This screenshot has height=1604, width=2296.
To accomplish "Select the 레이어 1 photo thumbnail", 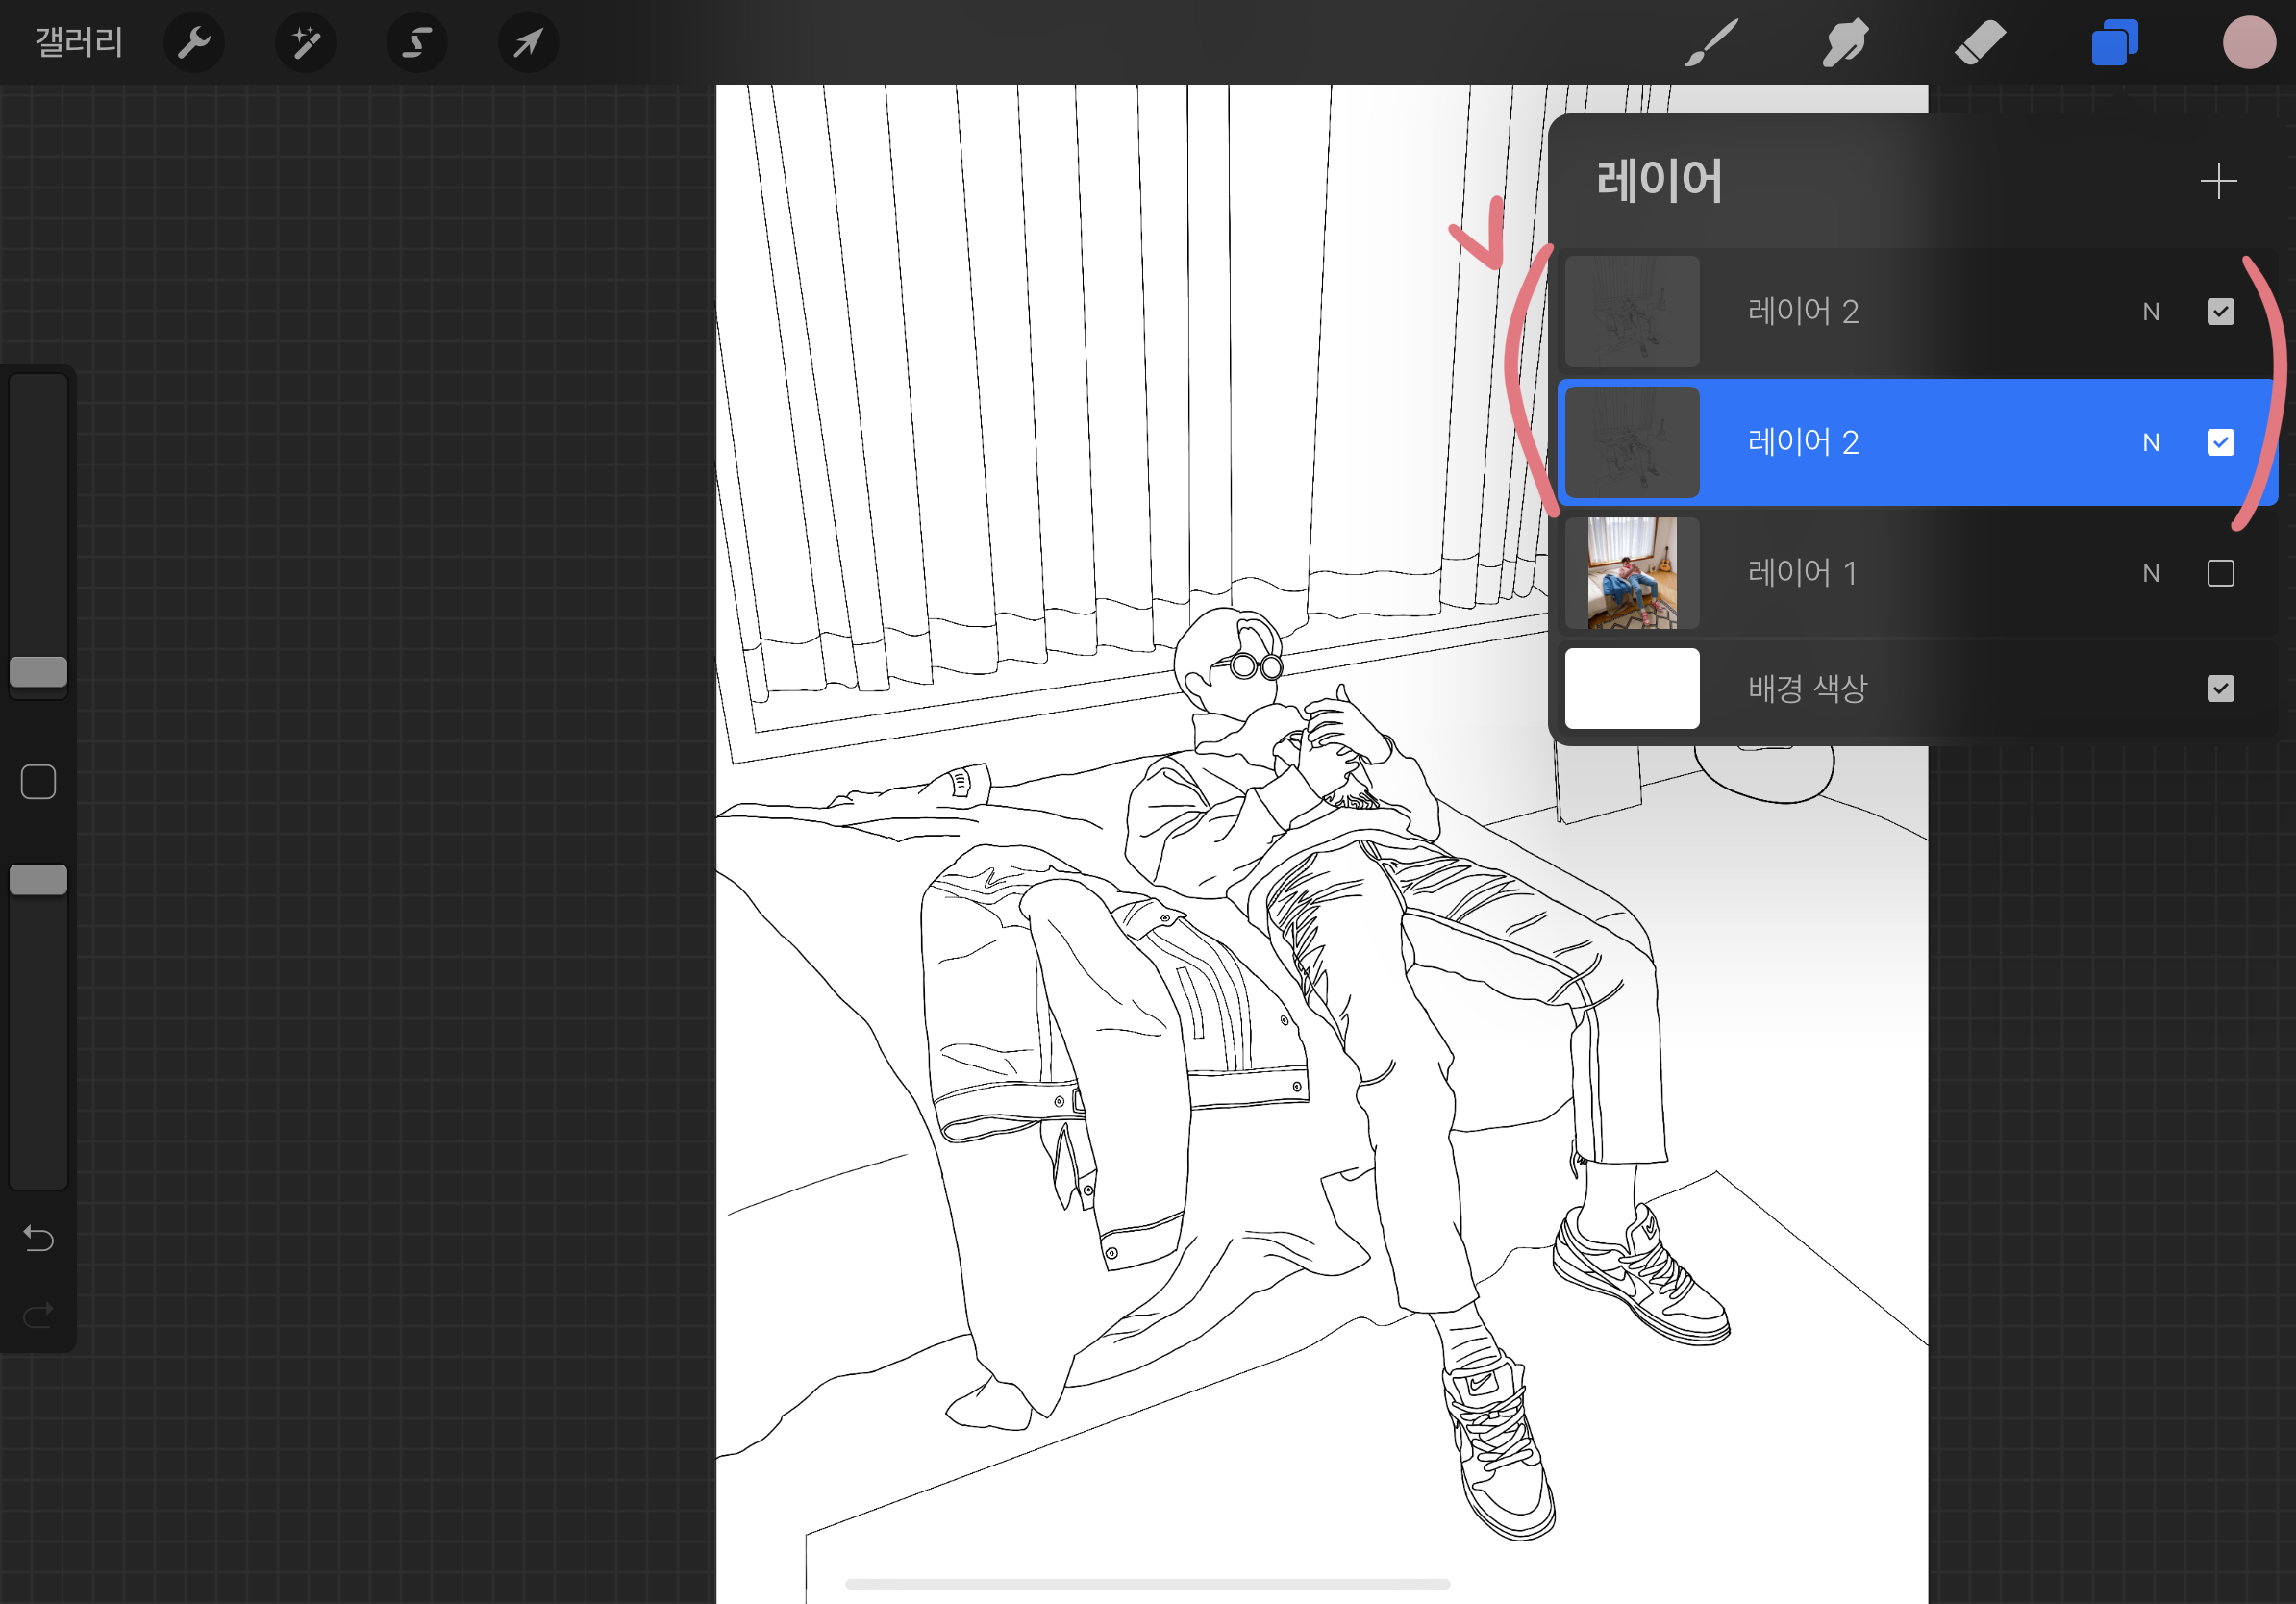I will 1631,573.
